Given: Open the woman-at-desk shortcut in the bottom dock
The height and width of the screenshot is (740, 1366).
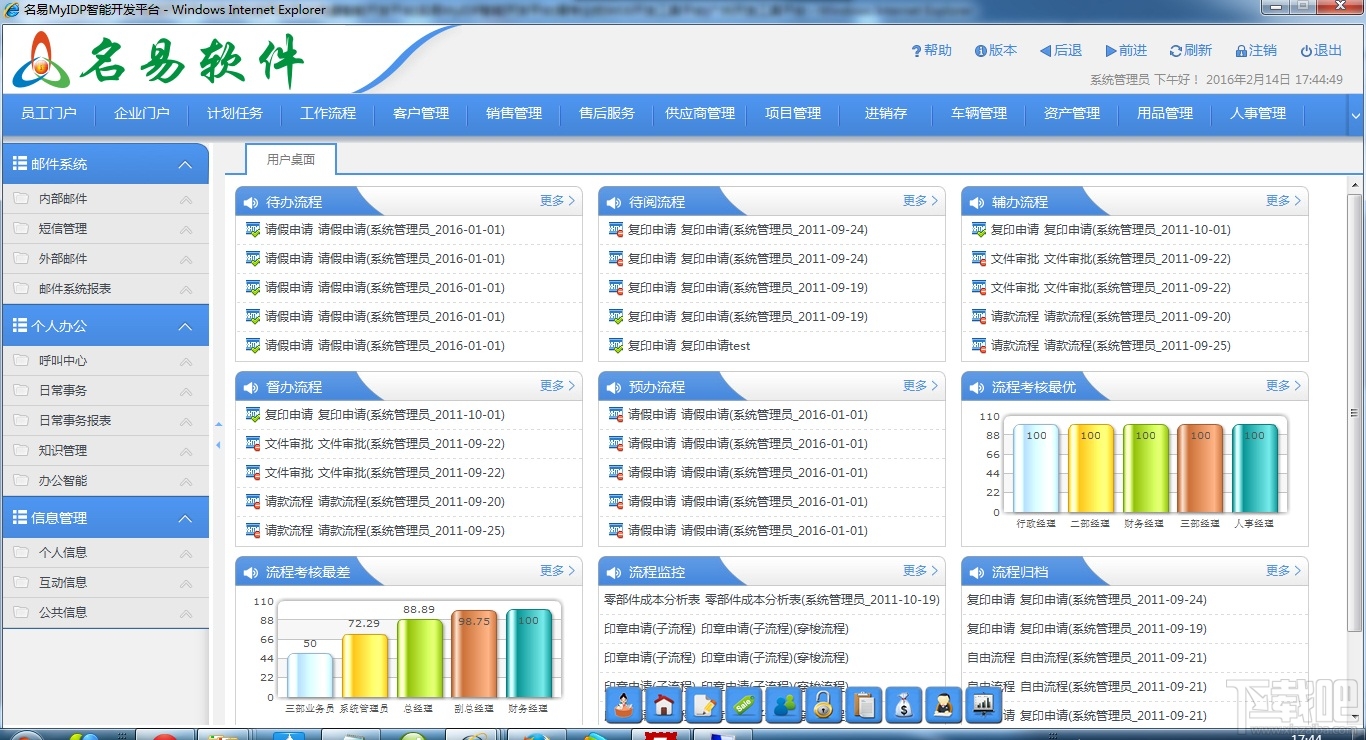Looking at the screenshot, I should point(626,705).
